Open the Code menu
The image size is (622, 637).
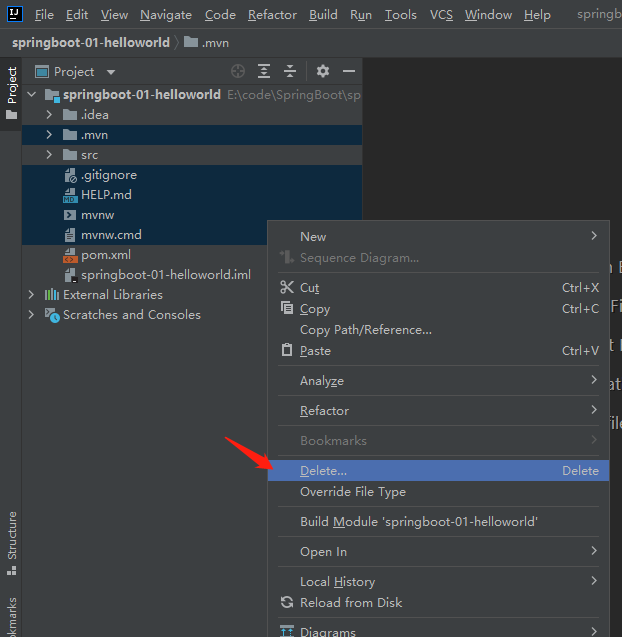tap(220, 15)
